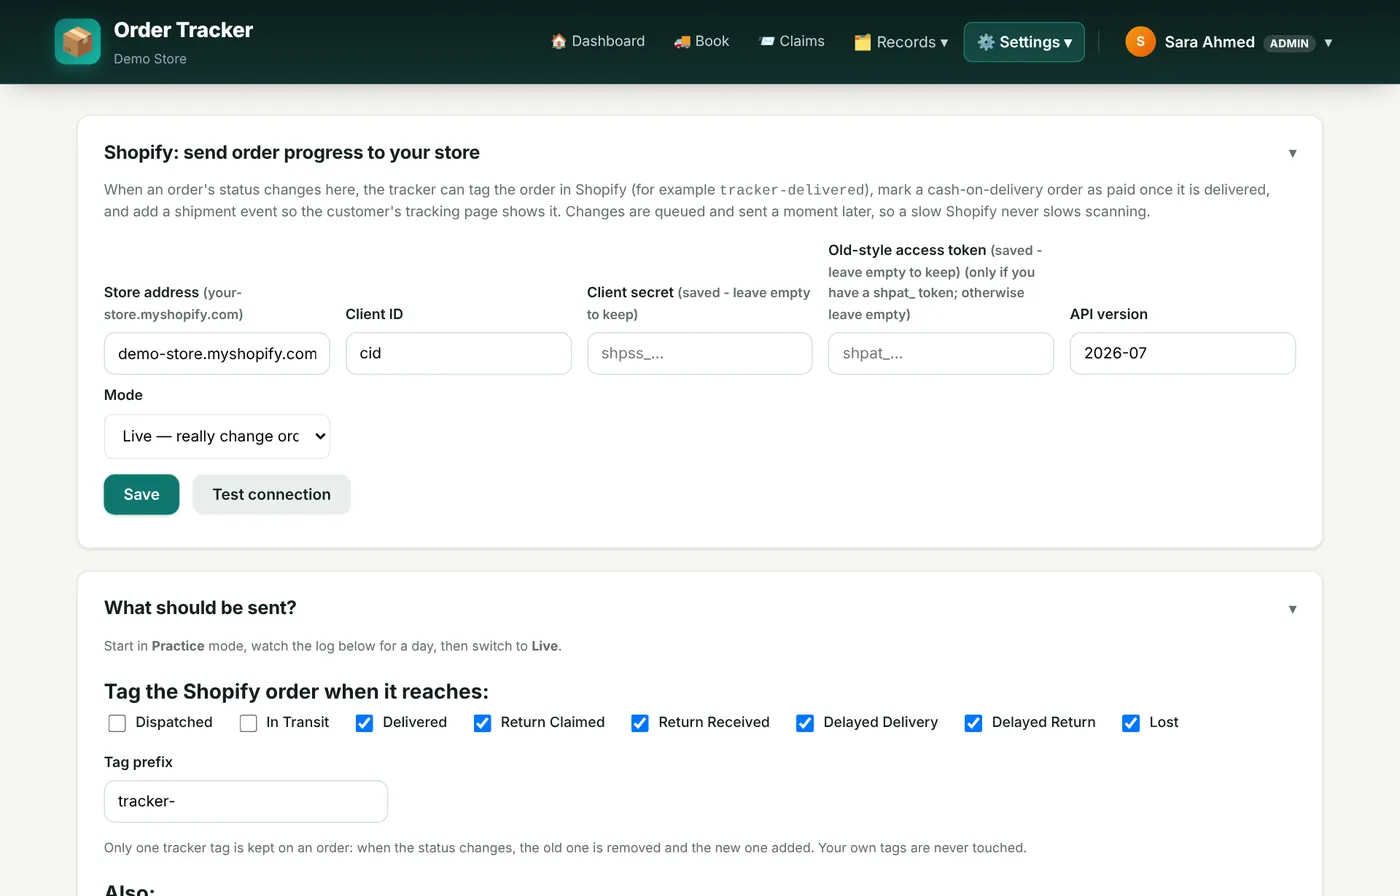Screen dimensions: 1400x896
Task: Click the Old-style access token field
Action: (941, 353)
